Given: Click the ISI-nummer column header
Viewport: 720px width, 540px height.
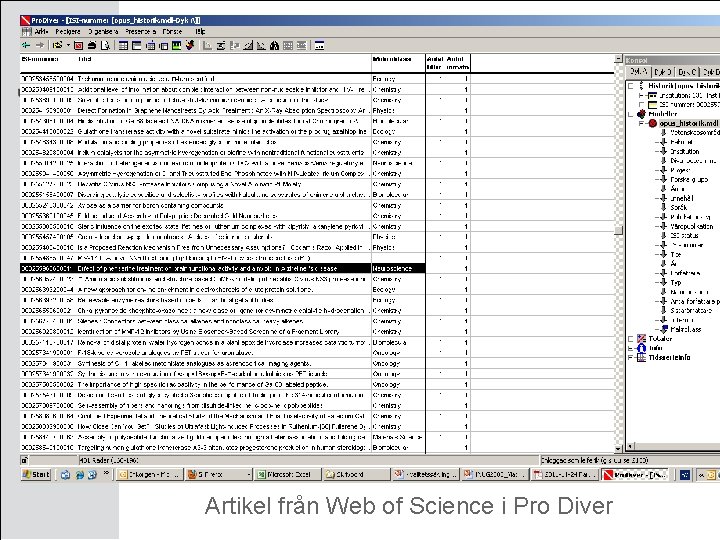Looking at the screenshot, I should coord(40,59).
